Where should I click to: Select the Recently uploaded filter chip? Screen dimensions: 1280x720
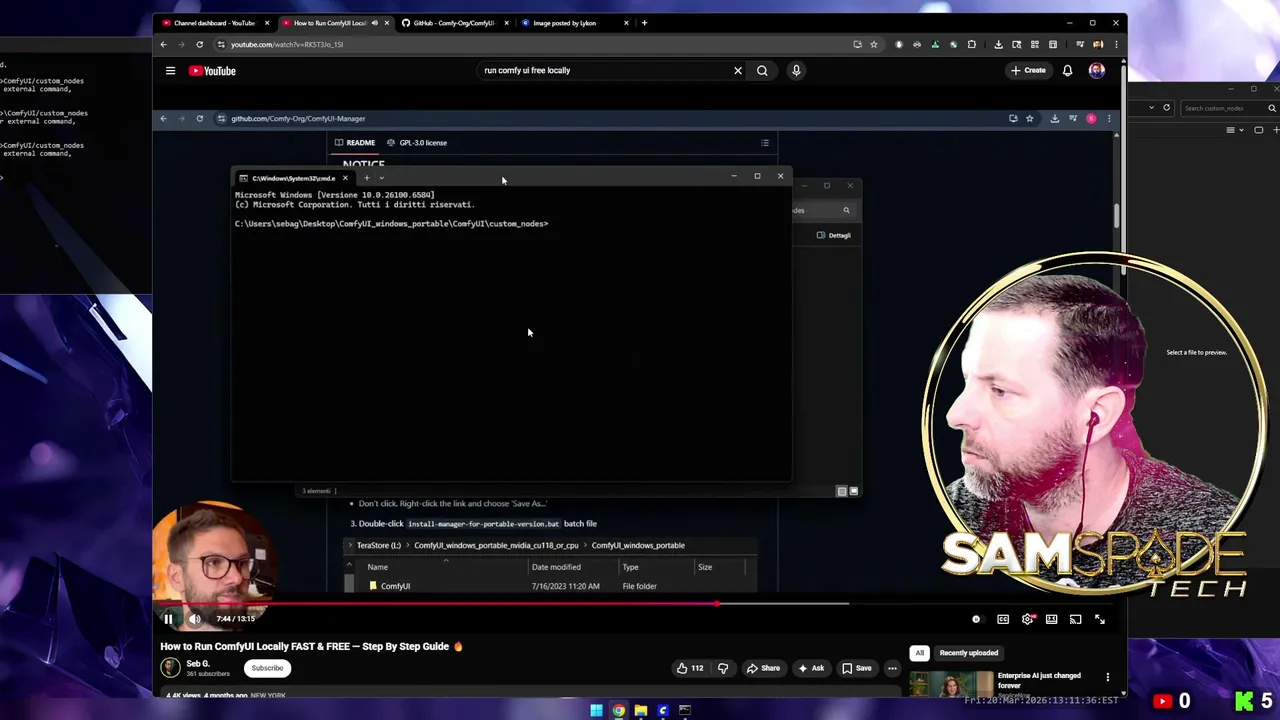tap(968, 653)
